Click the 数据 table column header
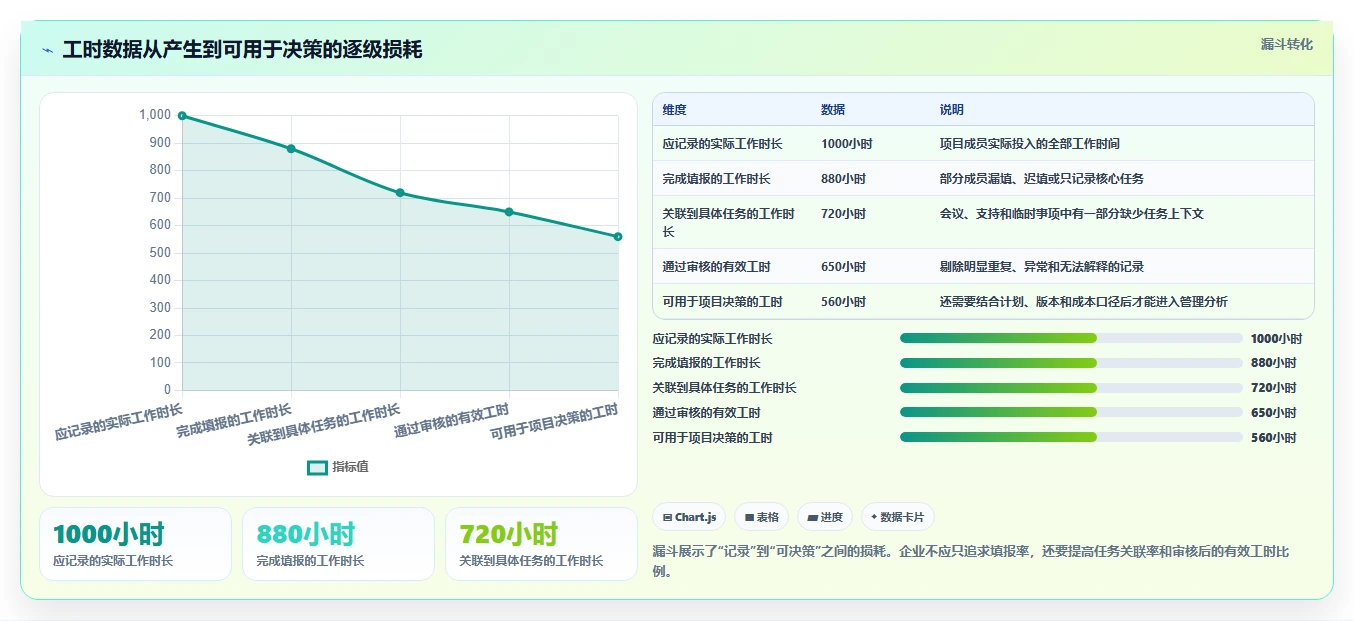The image size is (1354, 621). (833, 110)
